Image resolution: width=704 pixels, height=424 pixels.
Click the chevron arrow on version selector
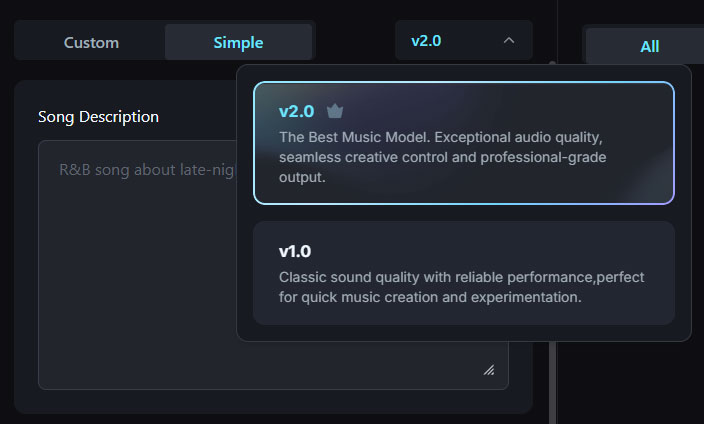click(509, 41)
